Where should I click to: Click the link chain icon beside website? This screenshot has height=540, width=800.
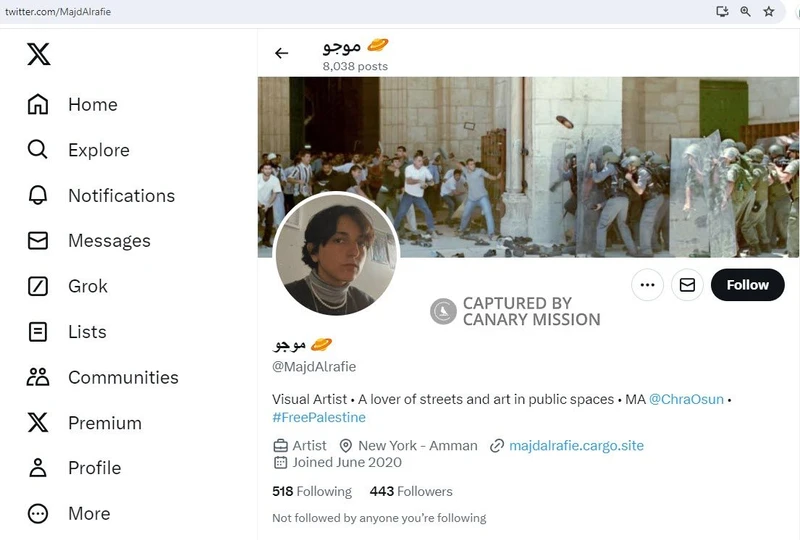496,446
